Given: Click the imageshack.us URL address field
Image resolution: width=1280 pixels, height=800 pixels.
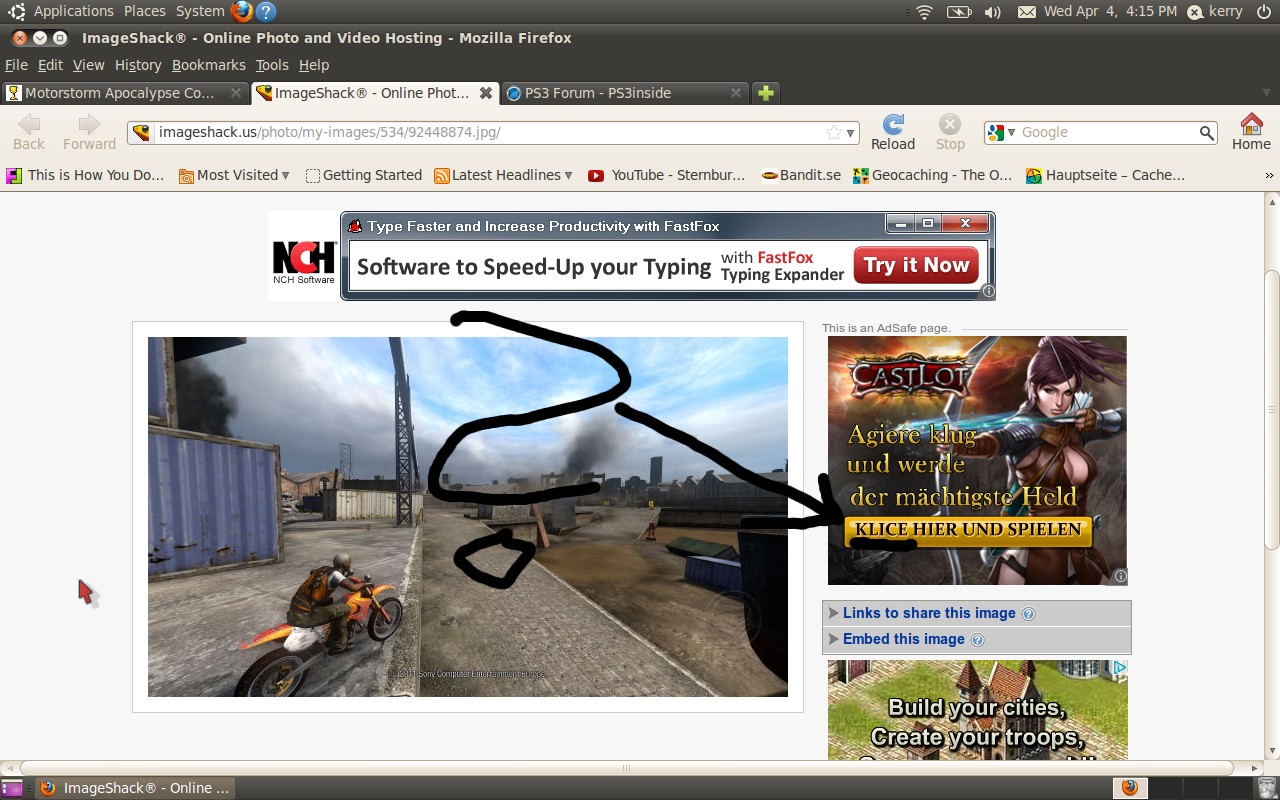Looking at the screenshot, I should (x=480, y=133).
